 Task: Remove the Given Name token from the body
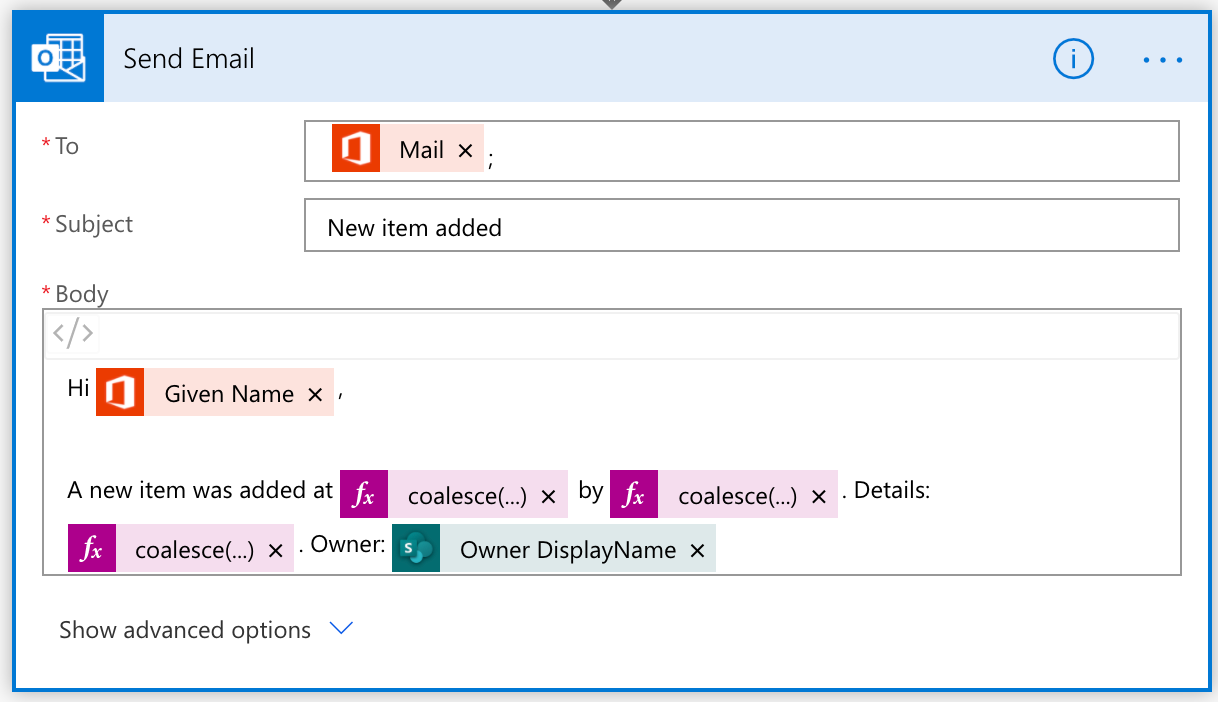pyautogui.click(x=315, y=393)
